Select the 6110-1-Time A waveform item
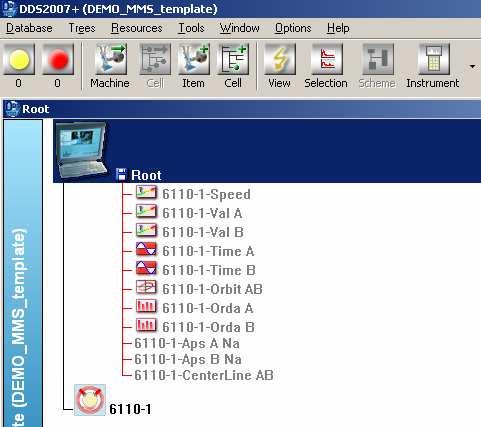481x427 pixels. [x=208, y=251]
